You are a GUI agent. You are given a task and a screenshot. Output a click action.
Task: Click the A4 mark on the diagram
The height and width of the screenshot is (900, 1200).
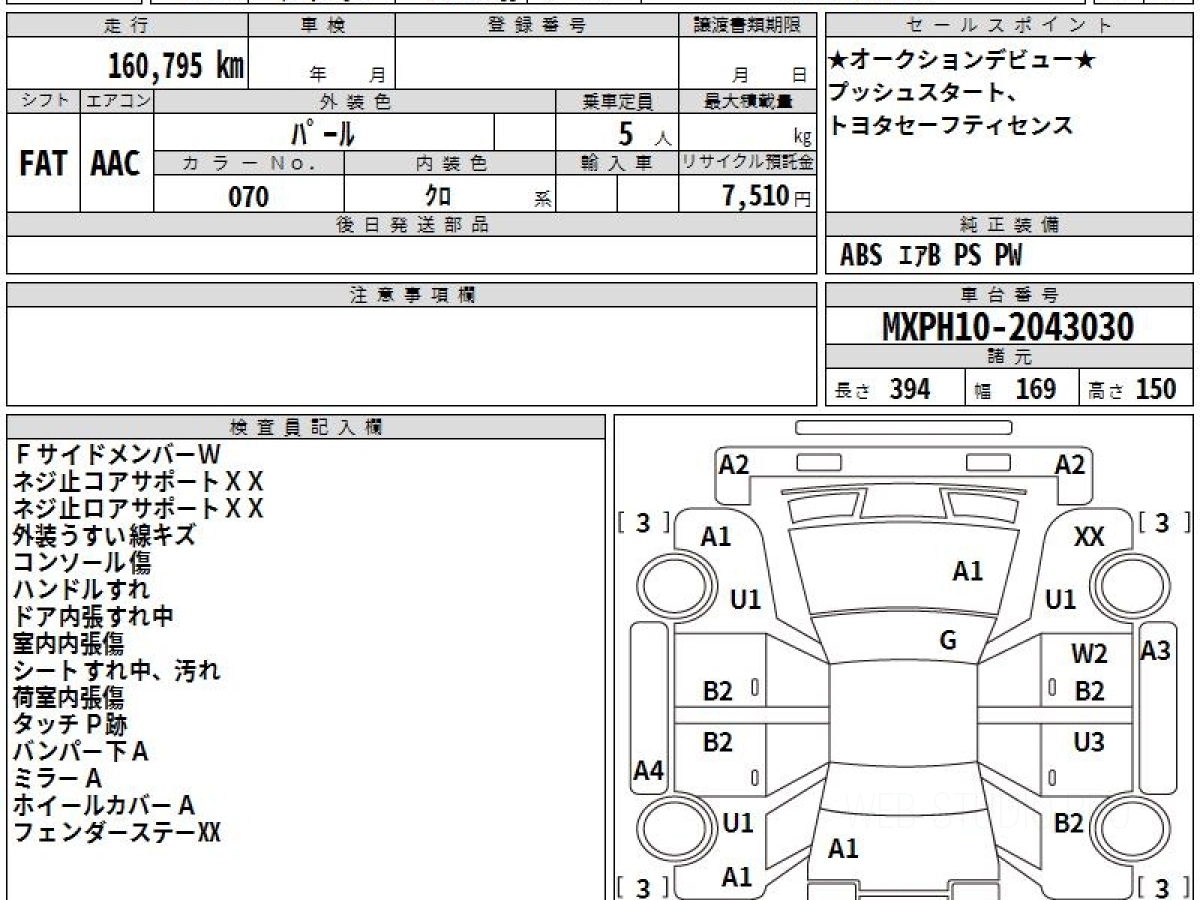649,770
